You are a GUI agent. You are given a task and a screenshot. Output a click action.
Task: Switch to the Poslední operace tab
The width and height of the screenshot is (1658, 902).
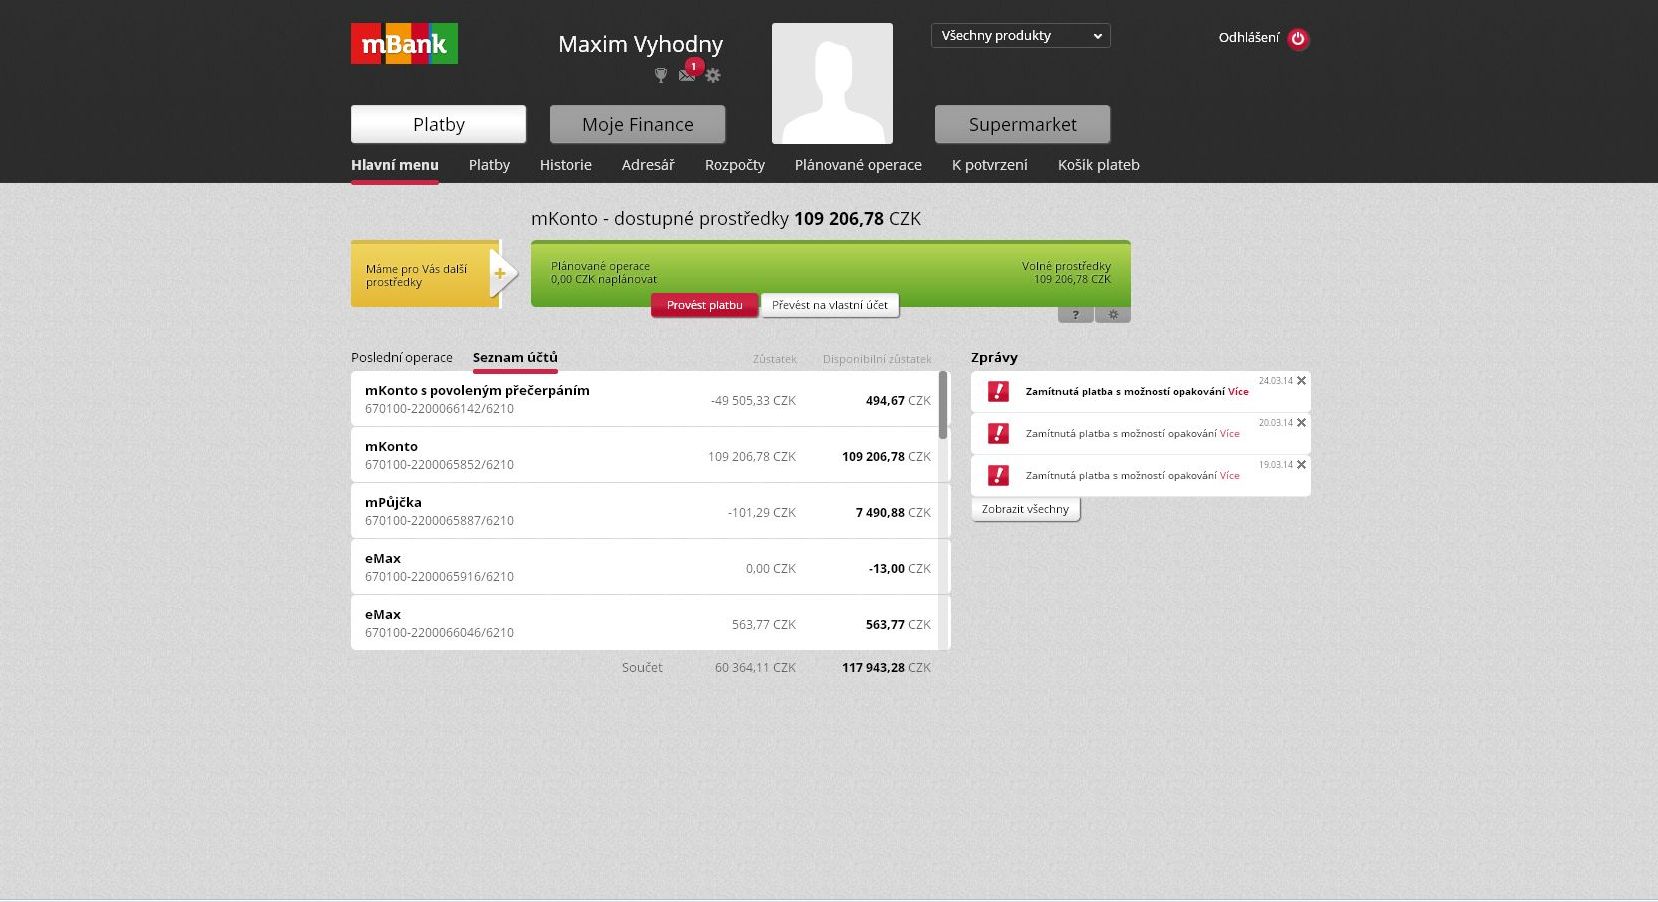[401, 358]
